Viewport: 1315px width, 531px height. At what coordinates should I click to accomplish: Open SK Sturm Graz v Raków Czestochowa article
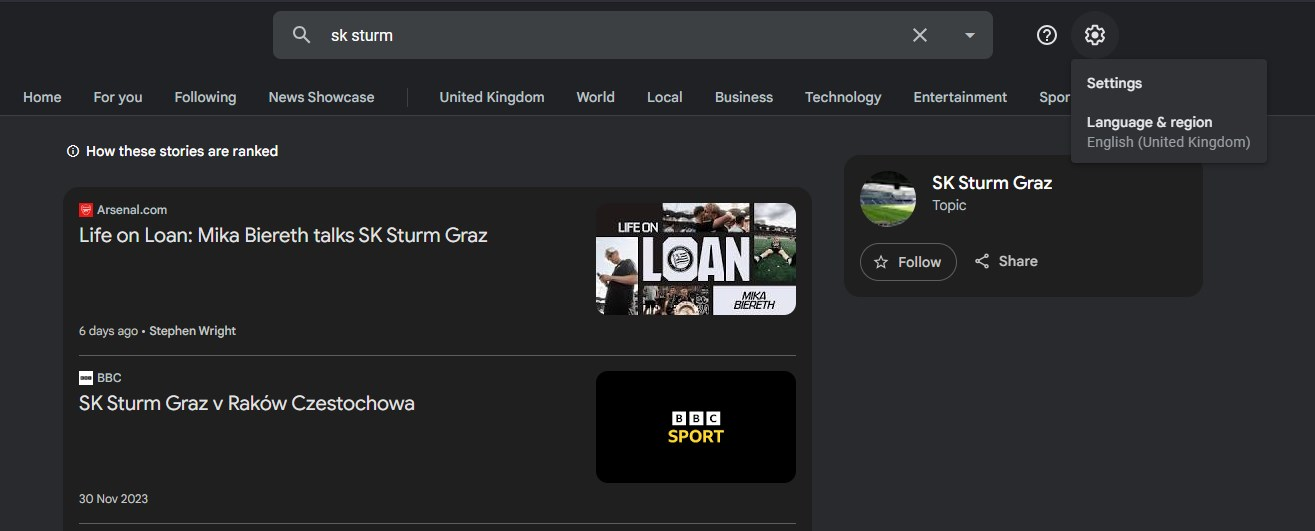[247, 403]
